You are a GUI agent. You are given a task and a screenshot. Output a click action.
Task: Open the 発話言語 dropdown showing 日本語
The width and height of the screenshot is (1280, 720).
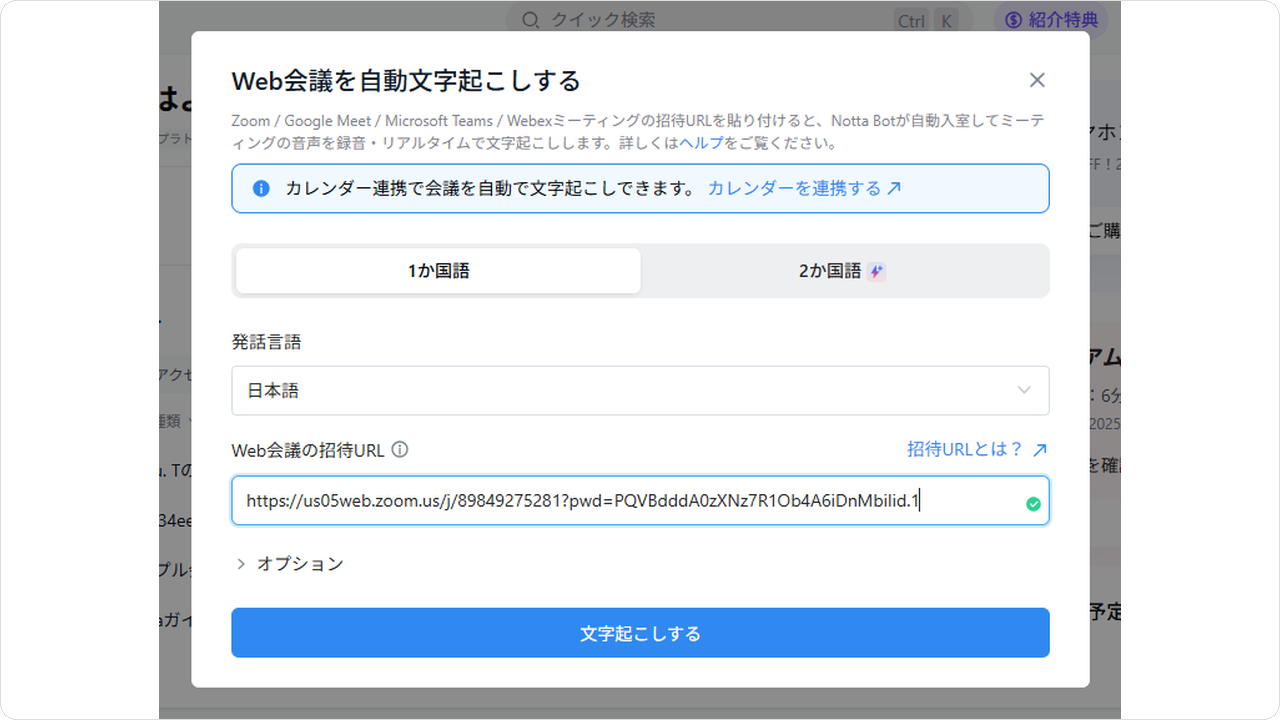(x=640, y=390)
